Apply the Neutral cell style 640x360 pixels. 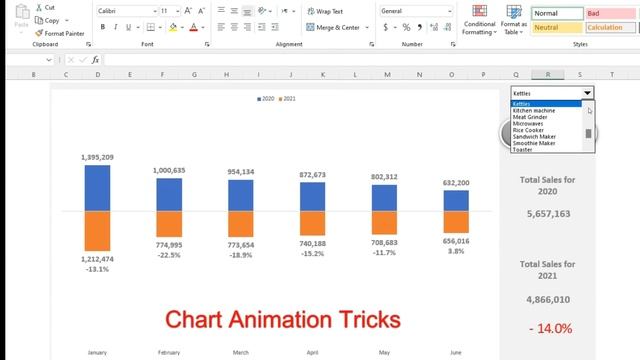click(557, 27)
